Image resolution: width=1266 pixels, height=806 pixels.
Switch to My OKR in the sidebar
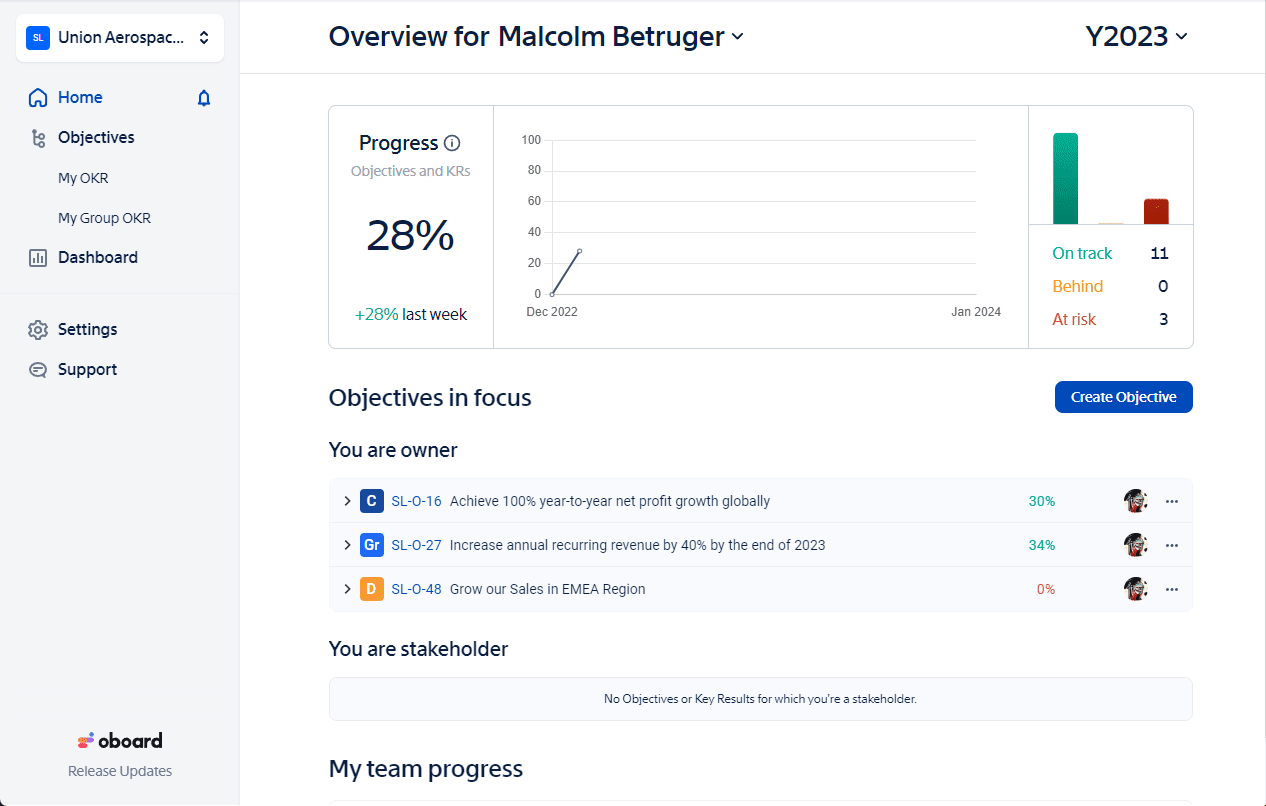(81, 177)
